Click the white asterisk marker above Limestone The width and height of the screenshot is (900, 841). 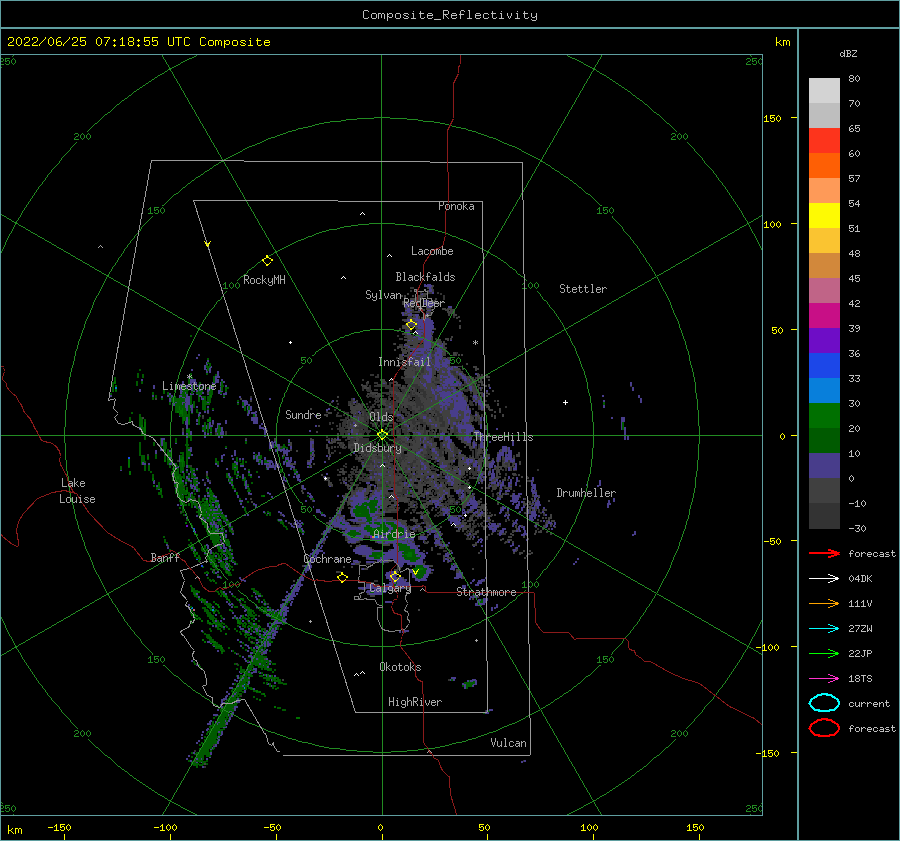189,377
